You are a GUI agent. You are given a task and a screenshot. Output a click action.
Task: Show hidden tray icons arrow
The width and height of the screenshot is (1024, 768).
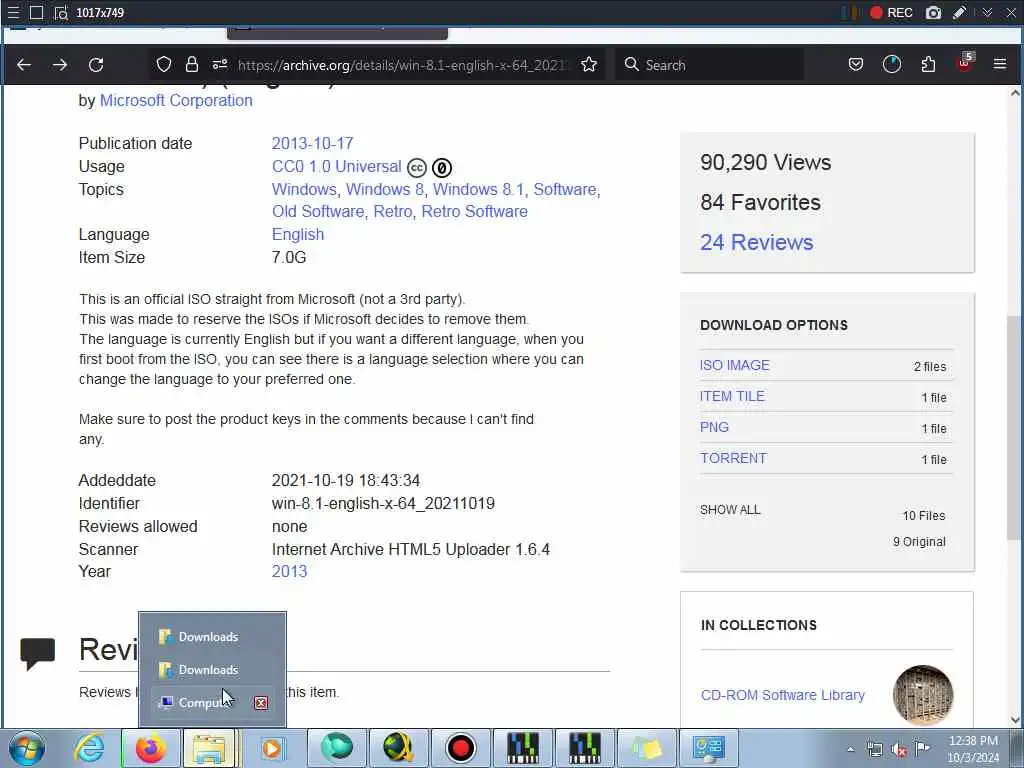point(850,750)
